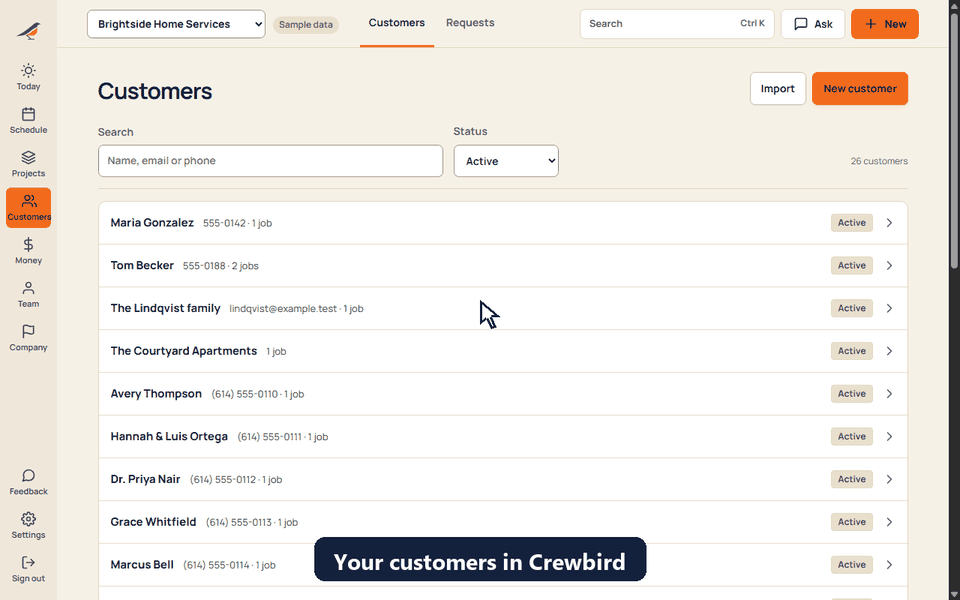Click the Name, email or phone search field
This screenshot has width=960, height=600.
[271, 161]
